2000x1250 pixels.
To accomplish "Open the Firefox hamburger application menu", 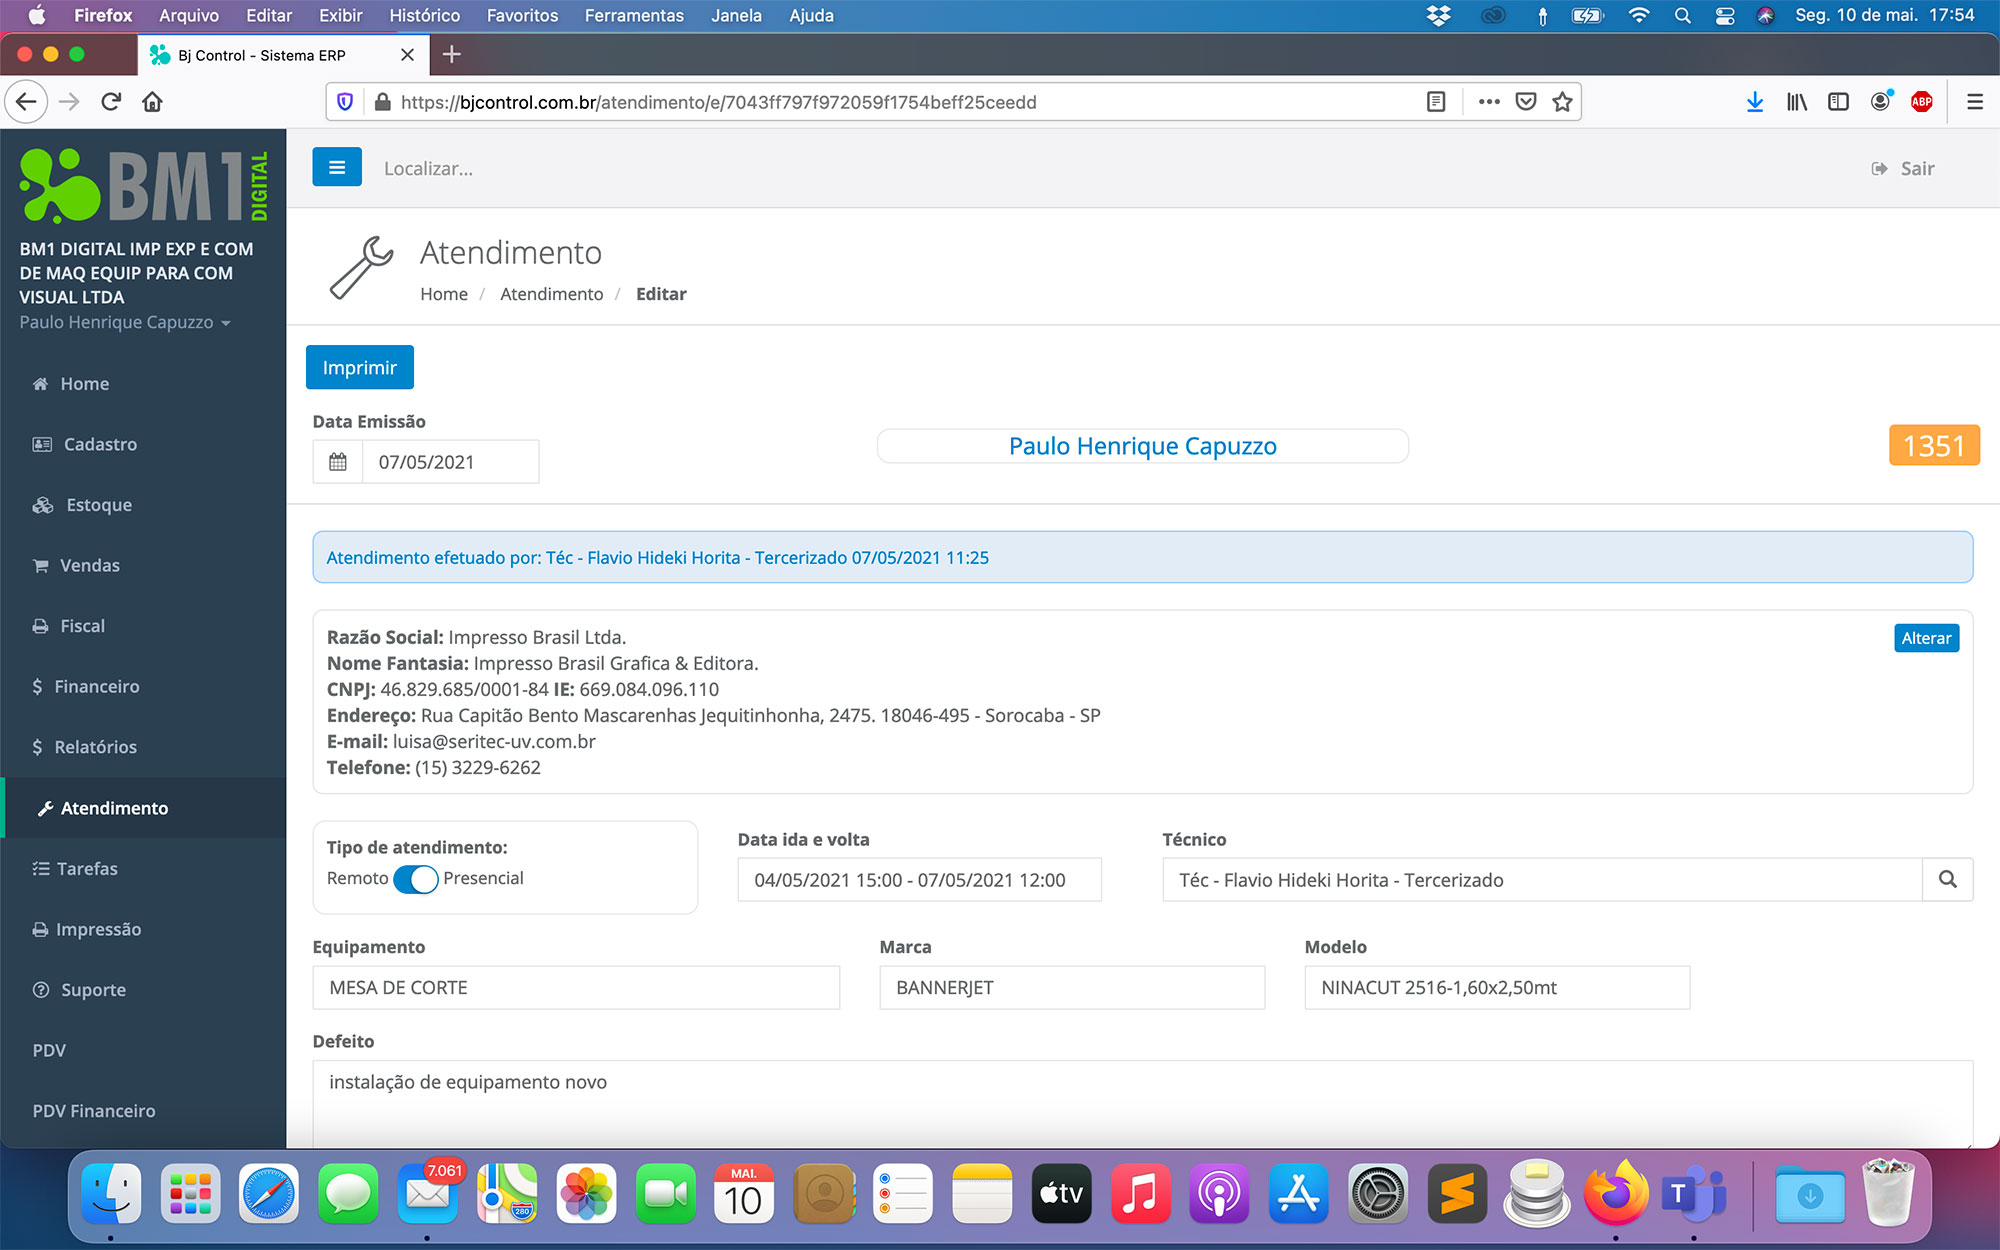I will pyautogui.click(x=1974, y=102).
